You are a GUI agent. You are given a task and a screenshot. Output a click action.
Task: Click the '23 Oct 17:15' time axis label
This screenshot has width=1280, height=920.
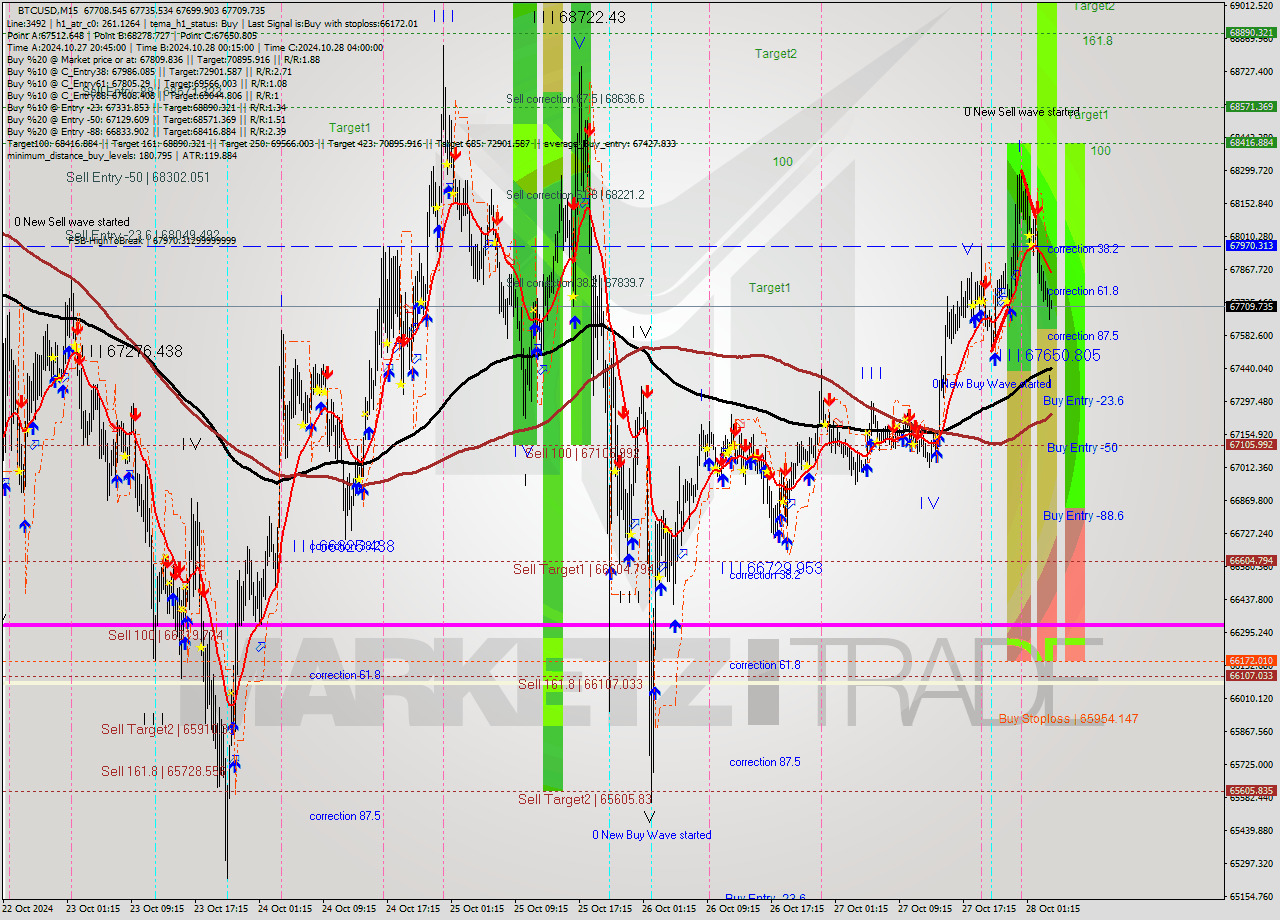(223, 909)
